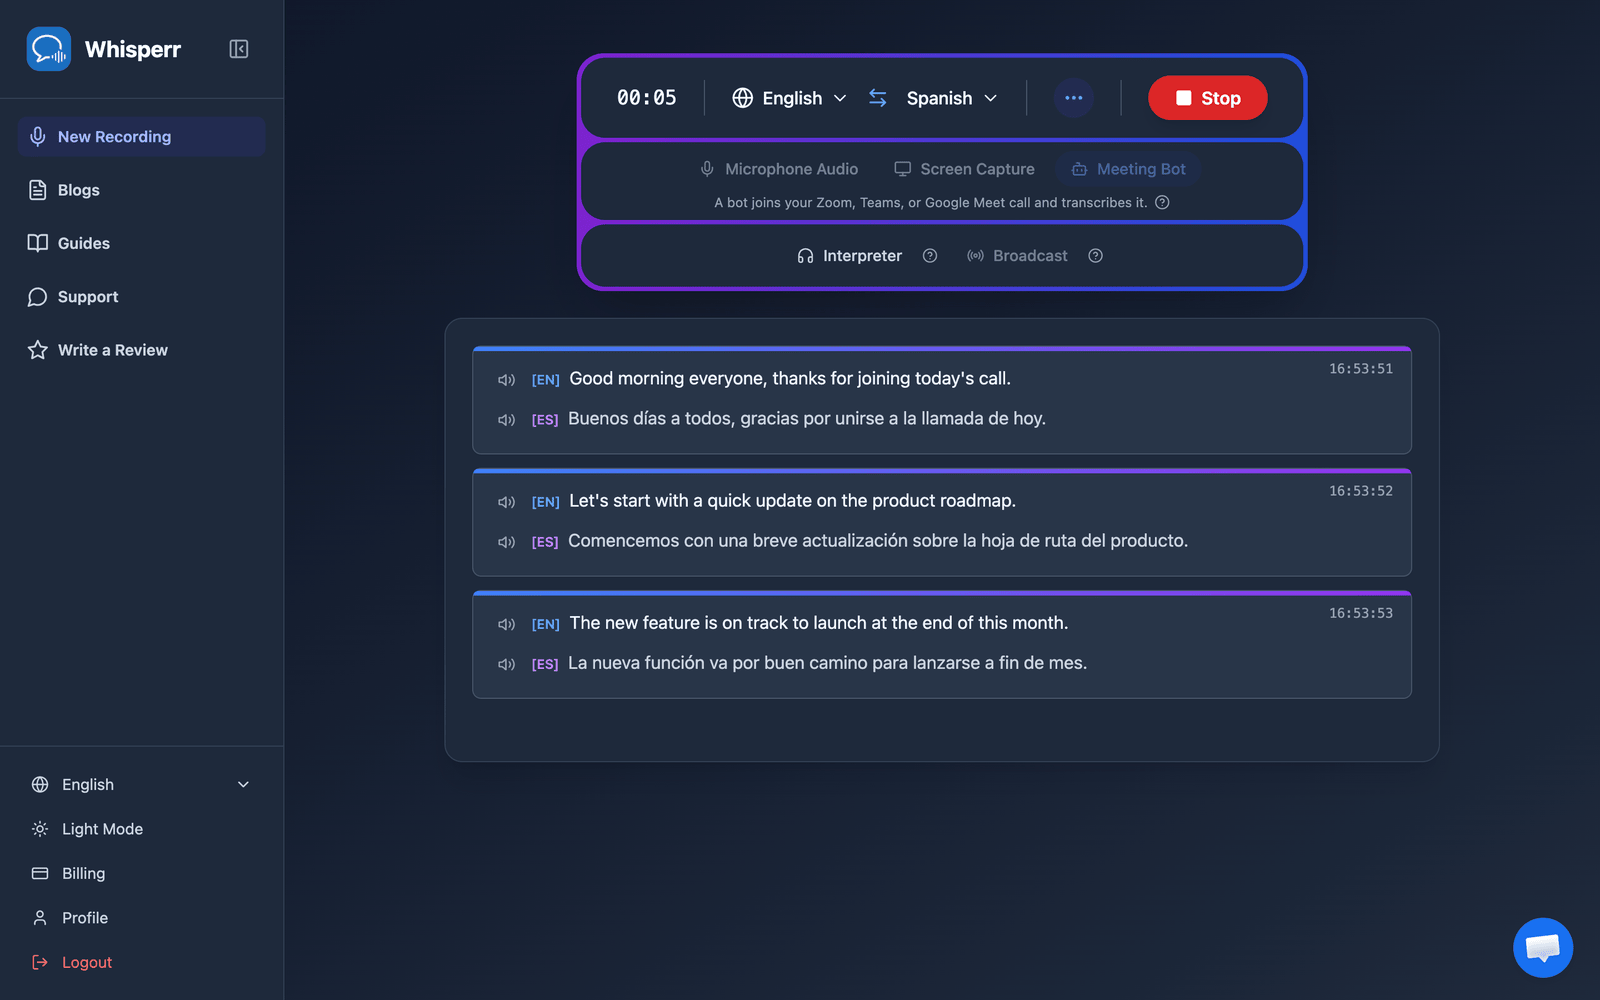The width and height of the screenshot is (1600, 1000).
Task: Expand the sidebar interface language English dropdown
Action: pos(141,785)
